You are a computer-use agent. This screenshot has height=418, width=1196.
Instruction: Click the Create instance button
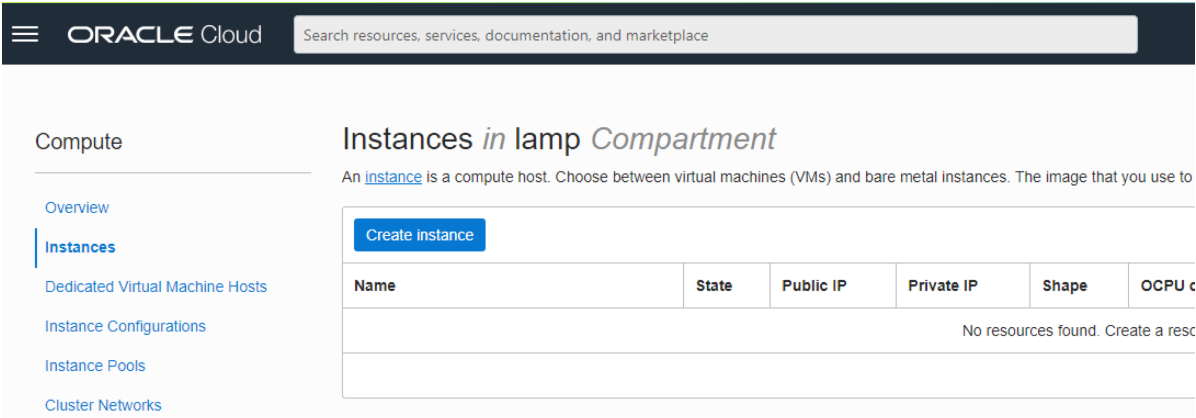420,235
